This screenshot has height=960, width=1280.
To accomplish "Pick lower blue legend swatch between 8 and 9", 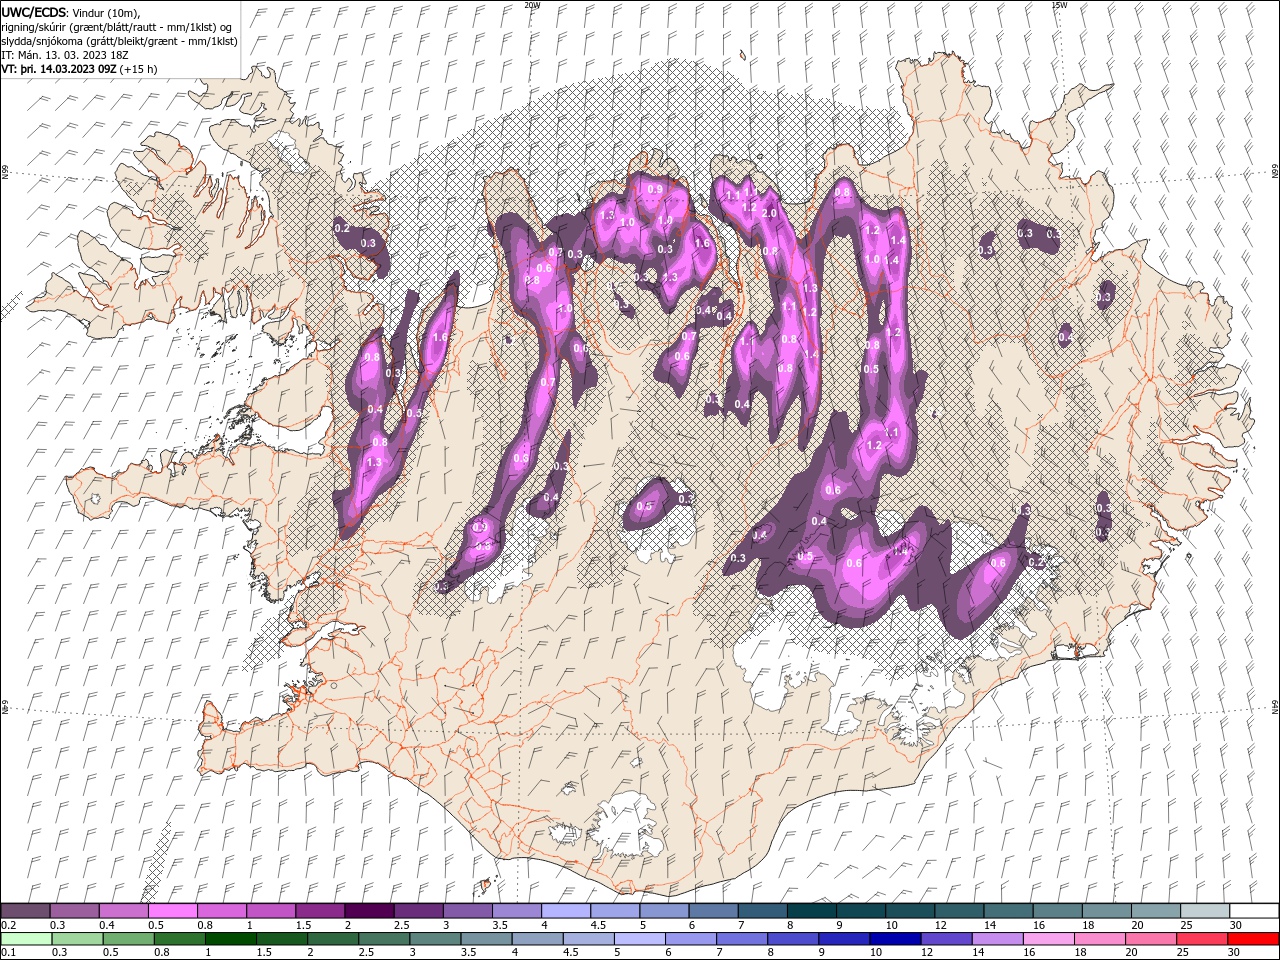I will [x=793, y=939].
